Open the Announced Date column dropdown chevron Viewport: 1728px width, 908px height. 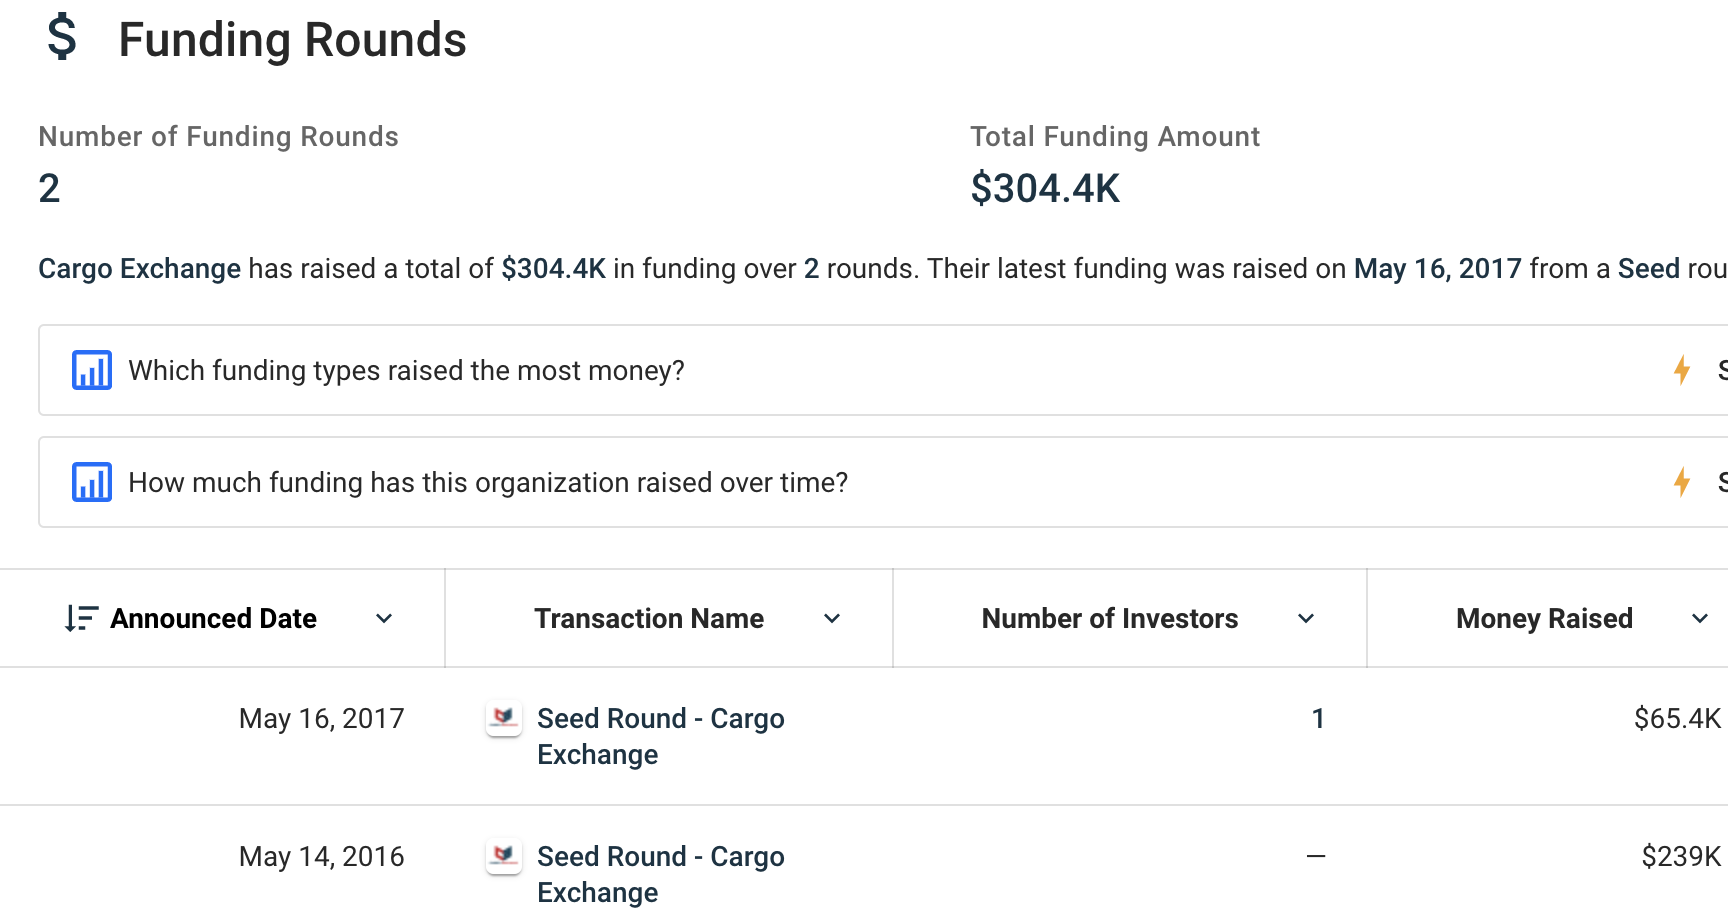pyautogui.click(x=384, y=619)
